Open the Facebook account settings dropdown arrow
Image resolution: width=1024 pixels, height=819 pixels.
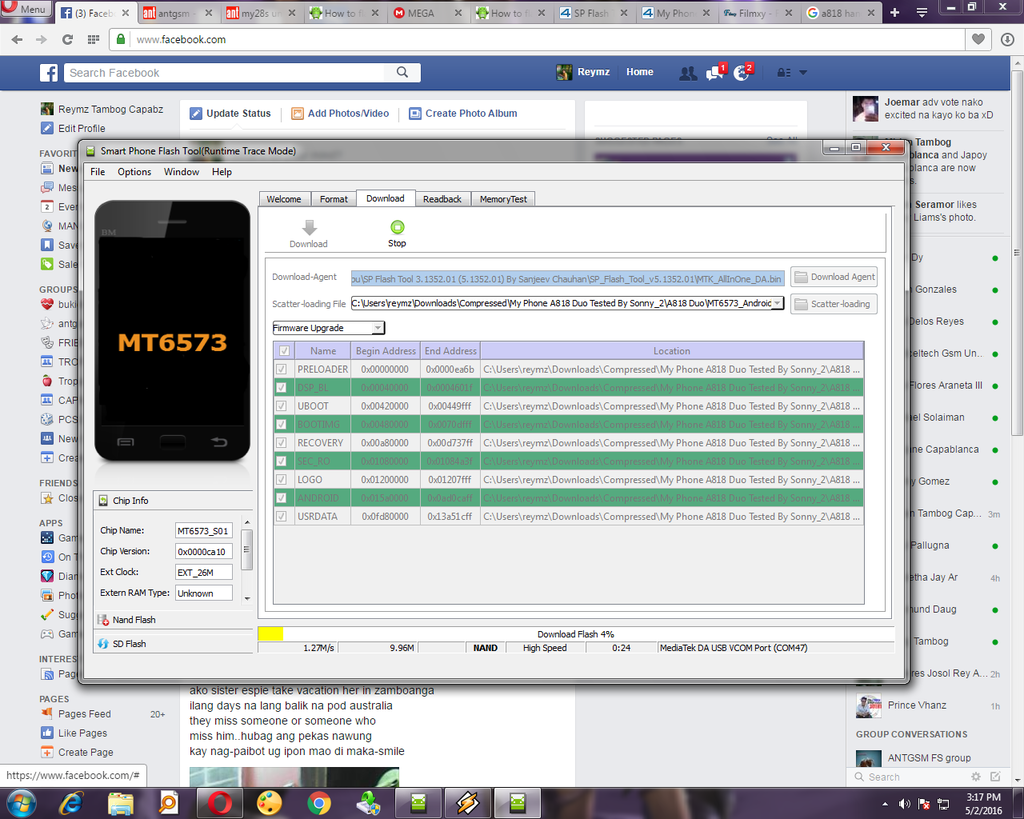(802, 73)
